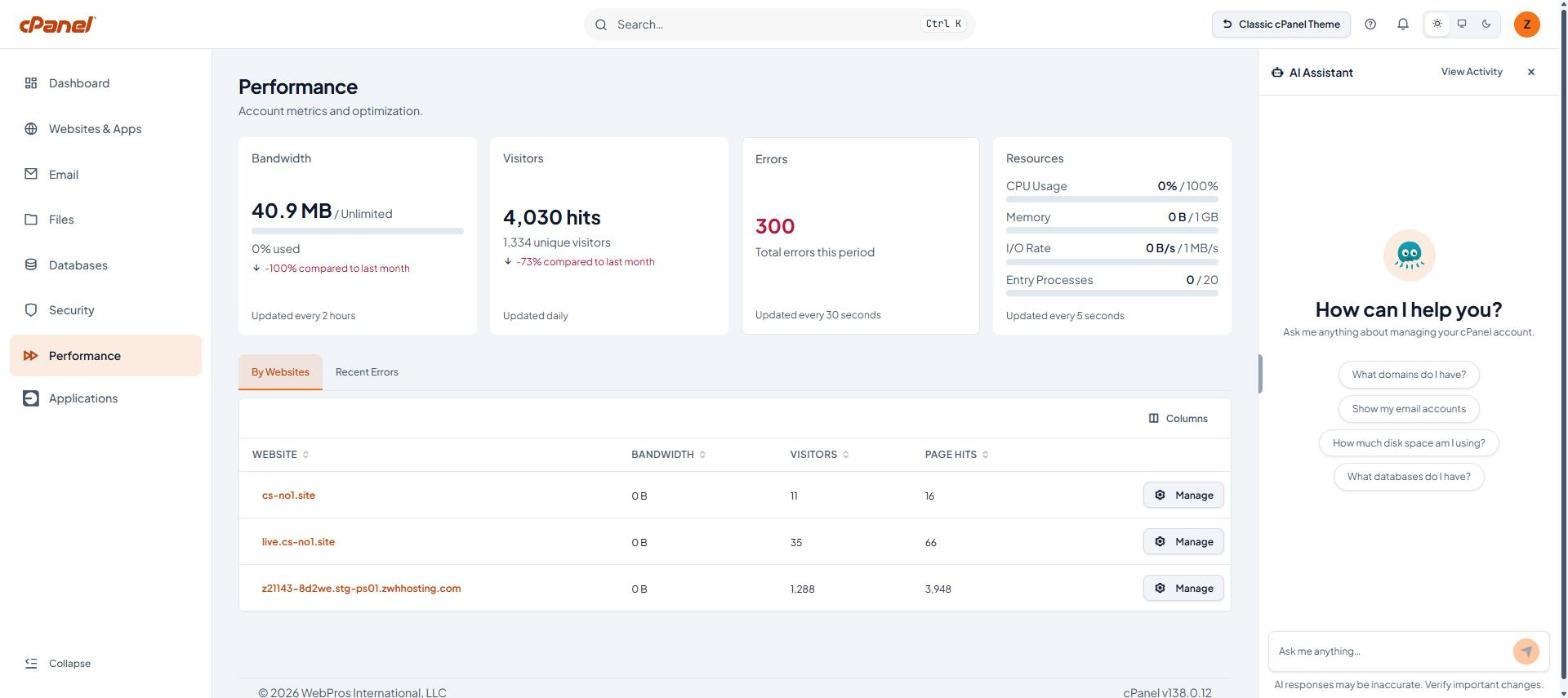Image resolution: width=1568 pixels, height=698 pixels.
Task: Choose 'What databases do I have?' suggestion
Action: coord(1408,477)
